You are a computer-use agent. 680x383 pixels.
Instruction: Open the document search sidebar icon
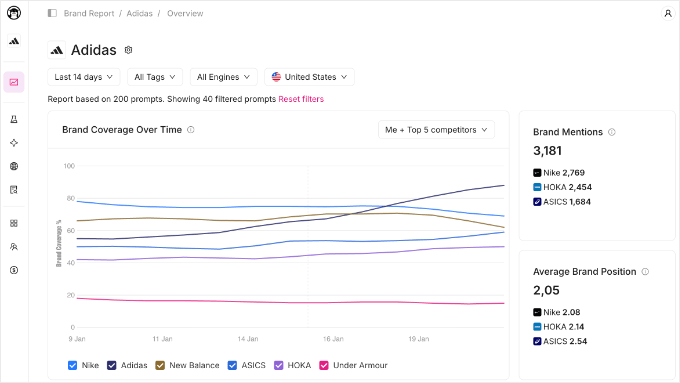coord(14,190)
